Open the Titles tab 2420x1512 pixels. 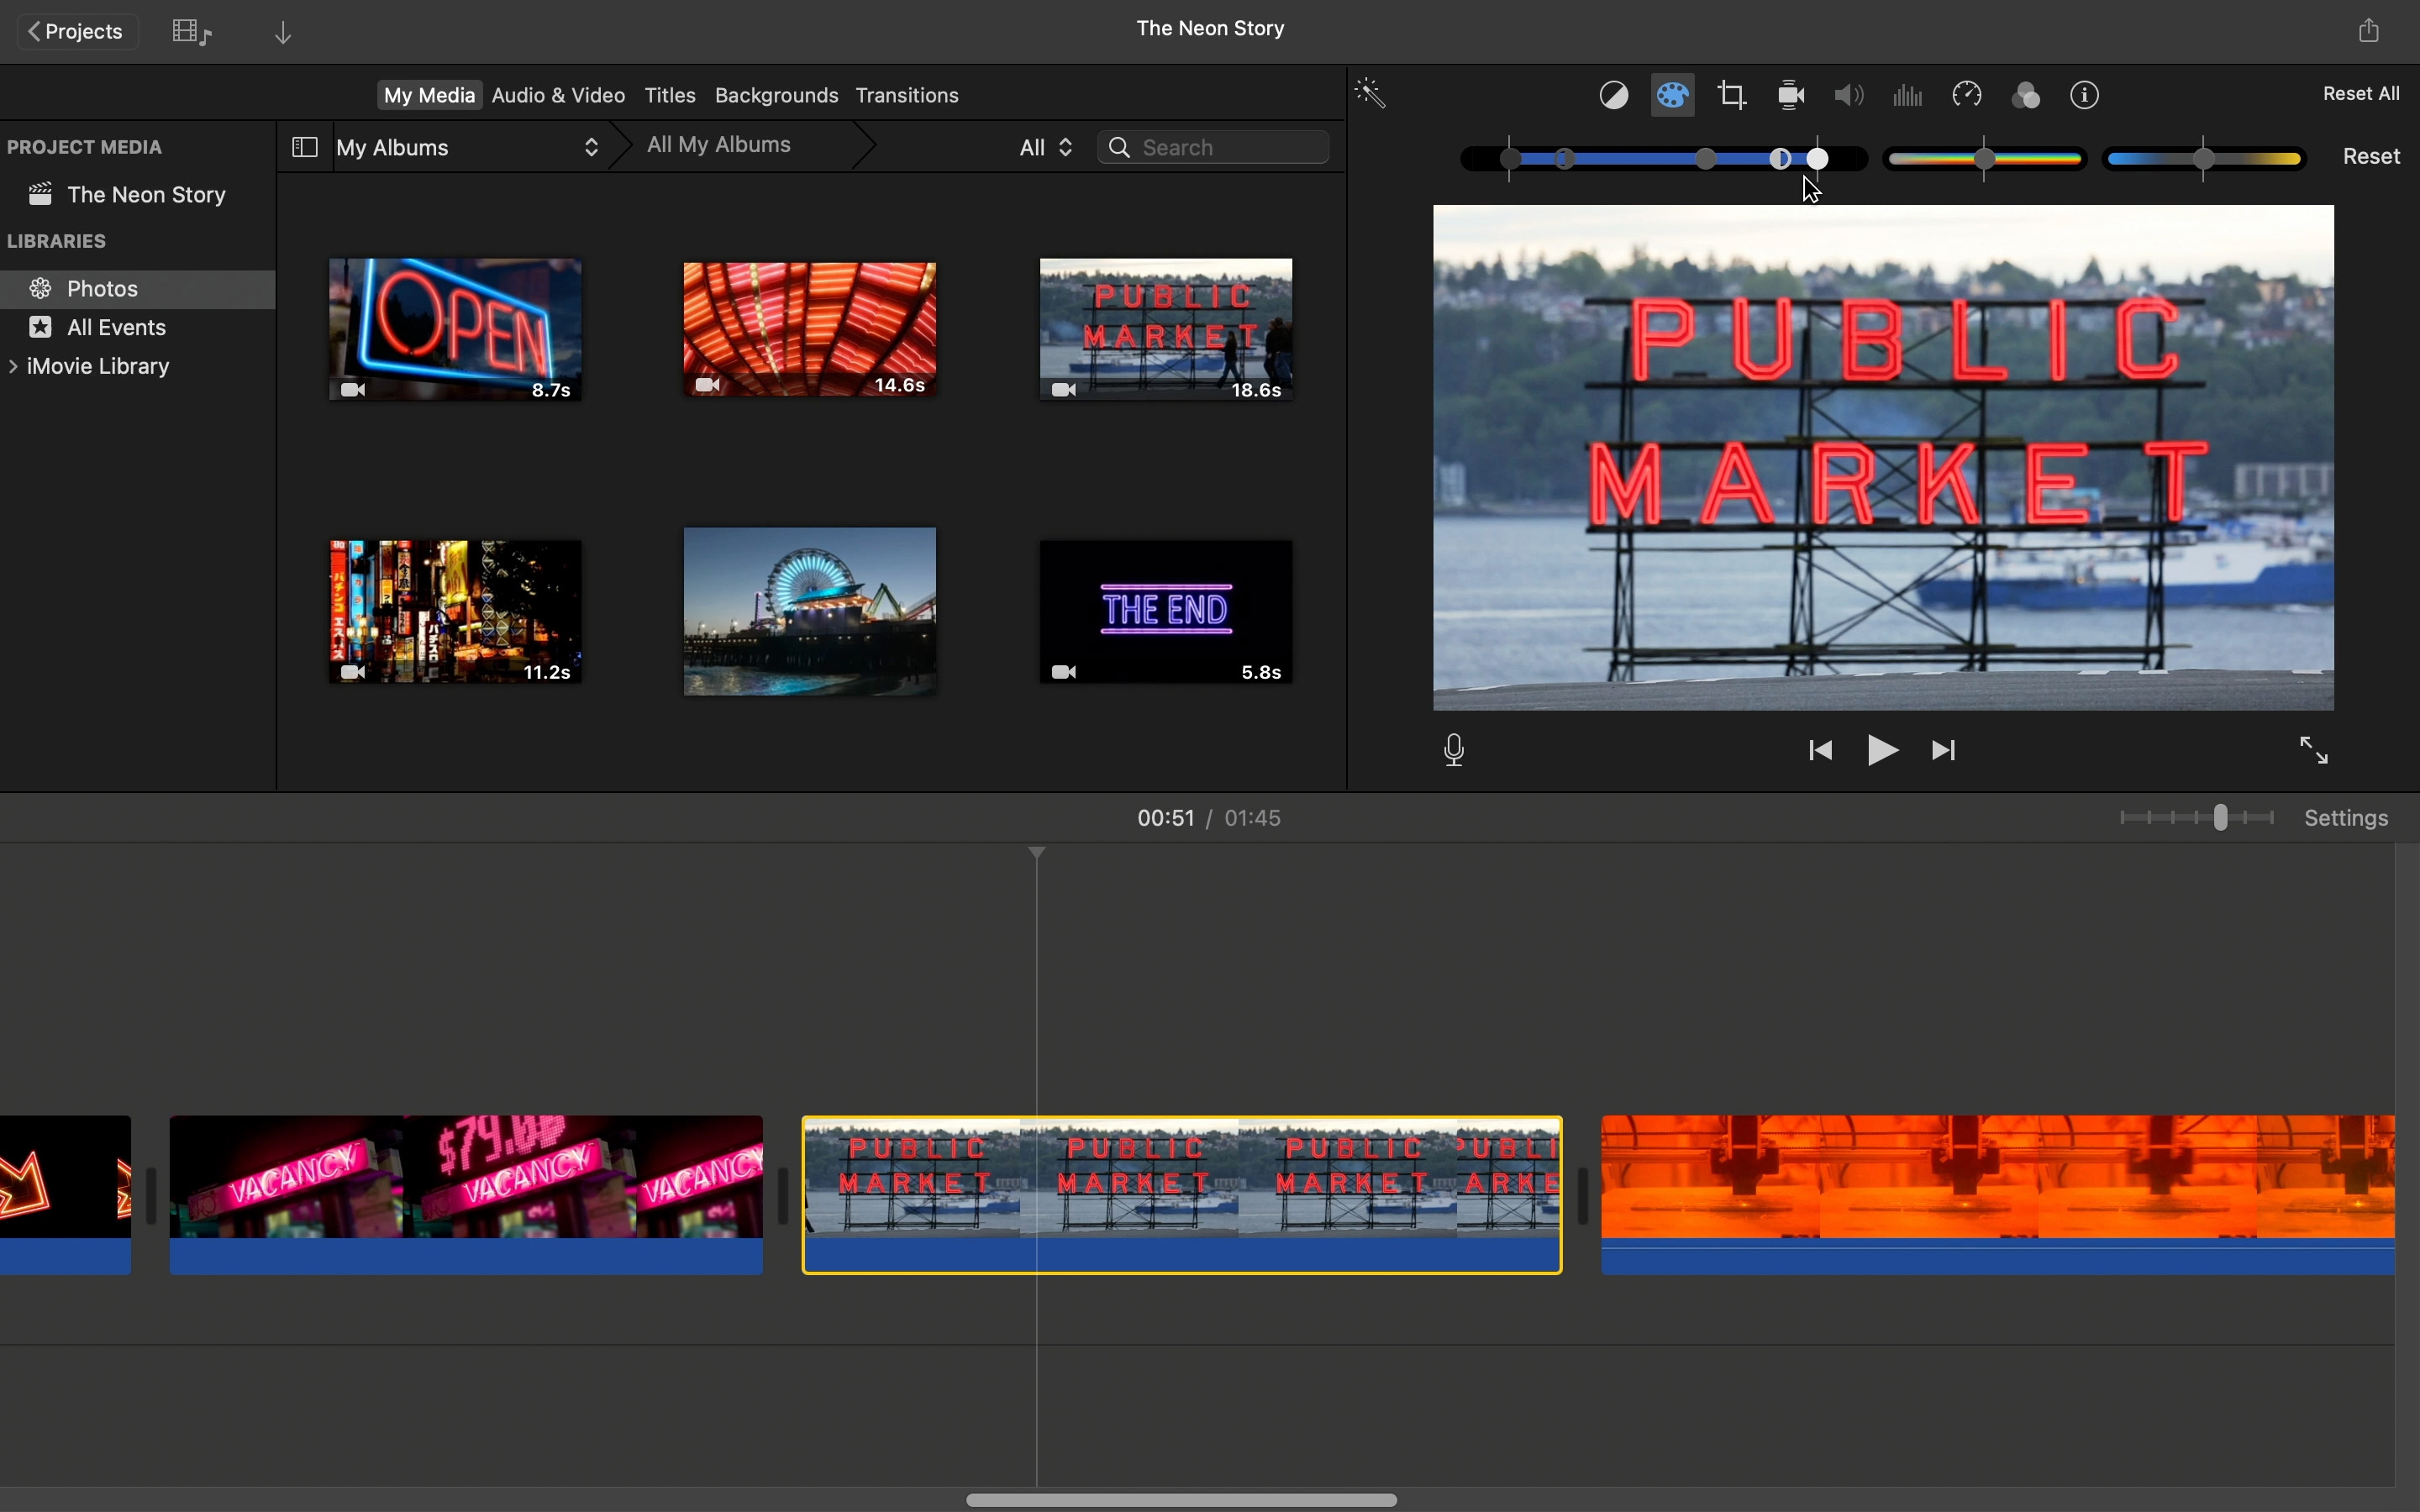point(670,96)
